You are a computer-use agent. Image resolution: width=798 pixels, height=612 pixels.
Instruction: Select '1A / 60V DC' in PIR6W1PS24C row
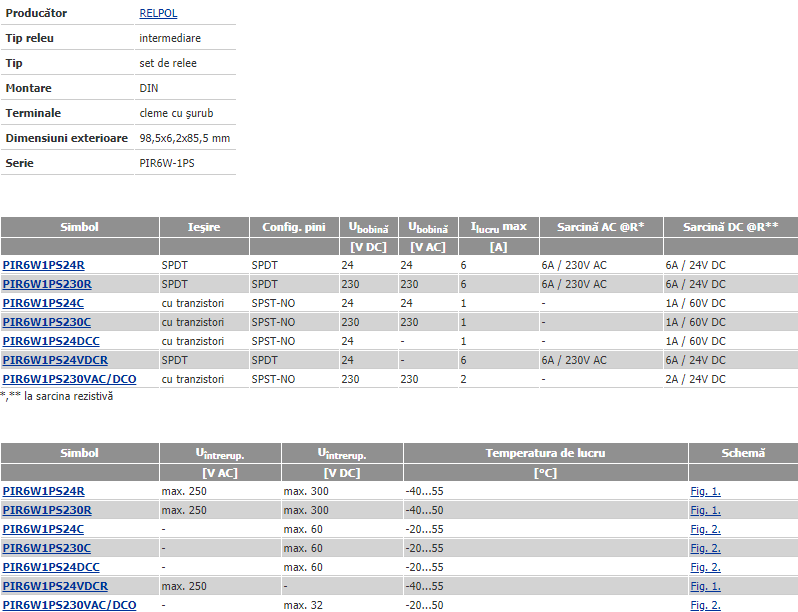click(x=696, y=303)
